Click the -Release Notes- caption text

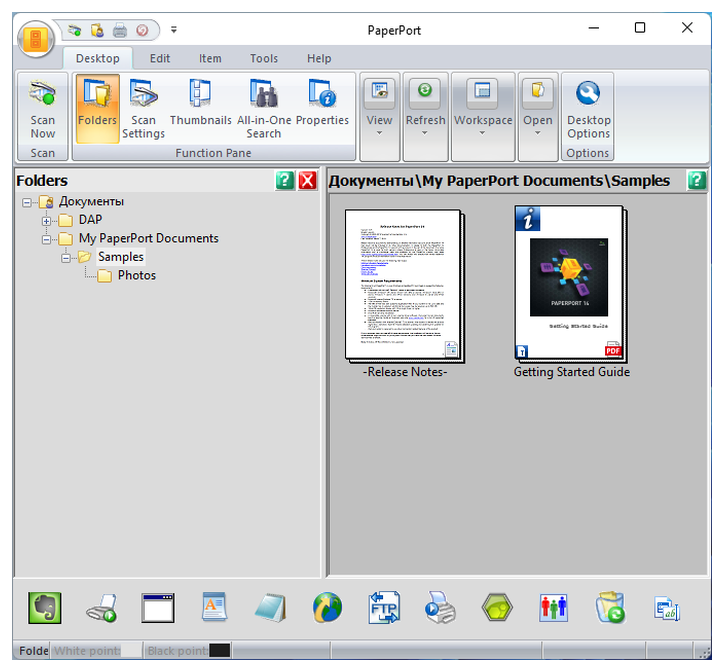405,372
